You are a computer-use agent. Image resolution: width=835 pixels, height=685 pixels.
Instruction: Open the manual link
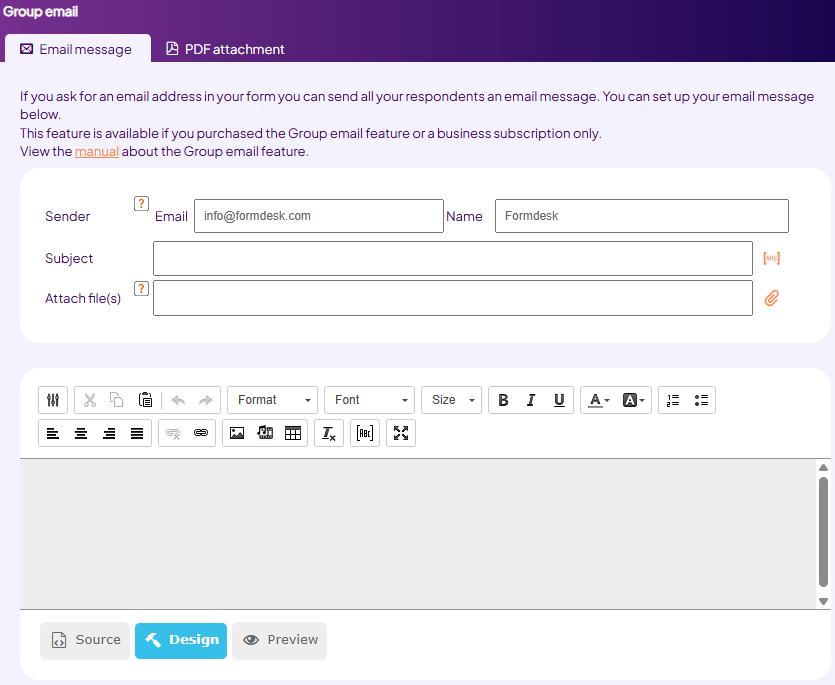[x=96, y=152]
